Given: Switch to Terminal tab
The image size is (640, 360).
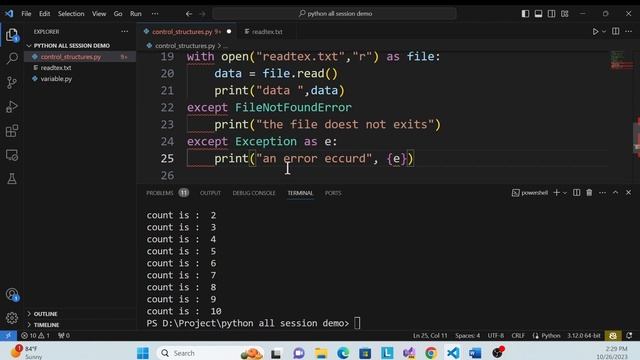Looking at the screenshot, I should click(300, 193).
